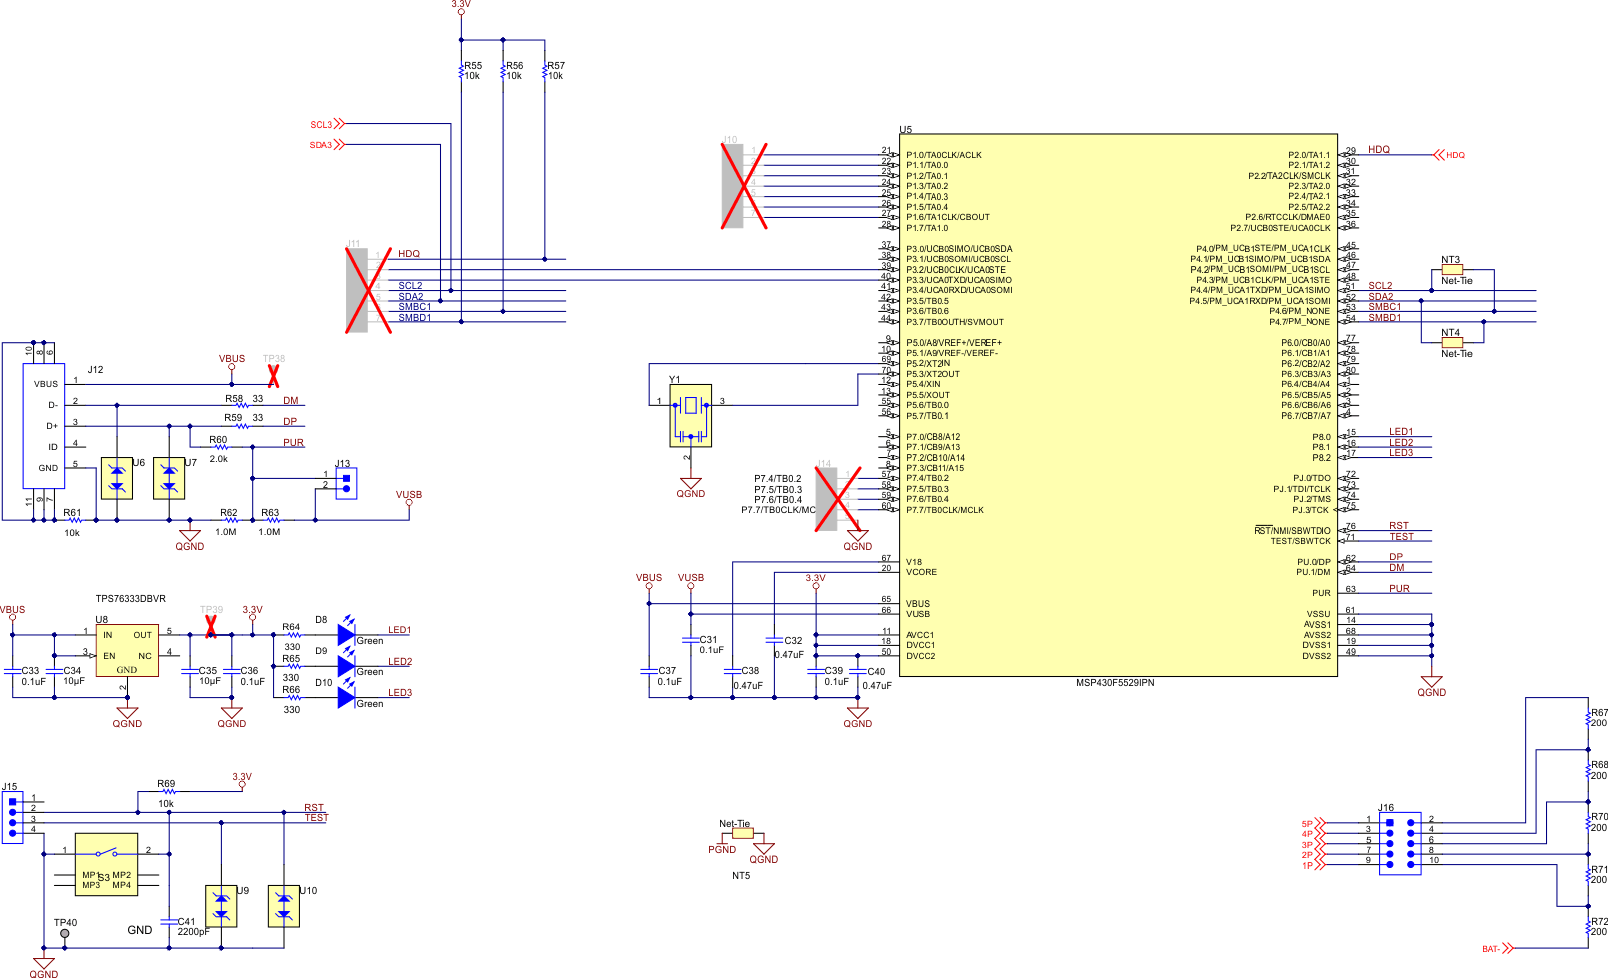The image size is (1608, 978).
Task: Select the LED3 net label beside D10
Action: [400, 693]
